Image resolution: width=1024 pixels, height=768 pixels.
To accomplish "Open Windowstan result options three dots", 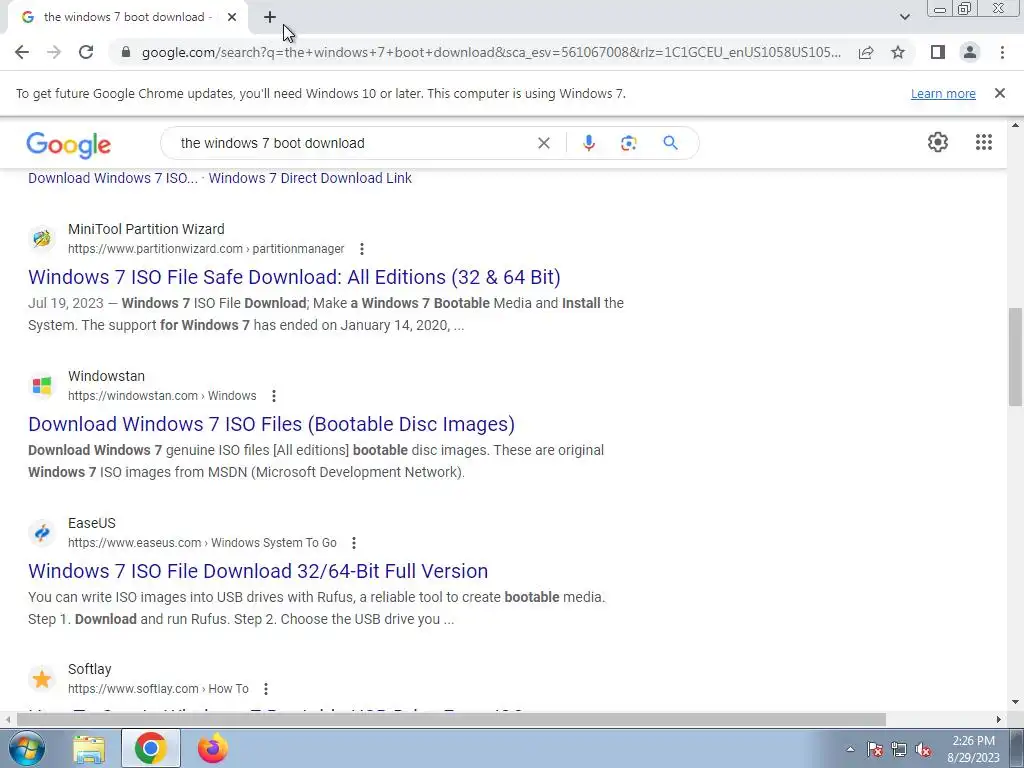I will 274,396.
